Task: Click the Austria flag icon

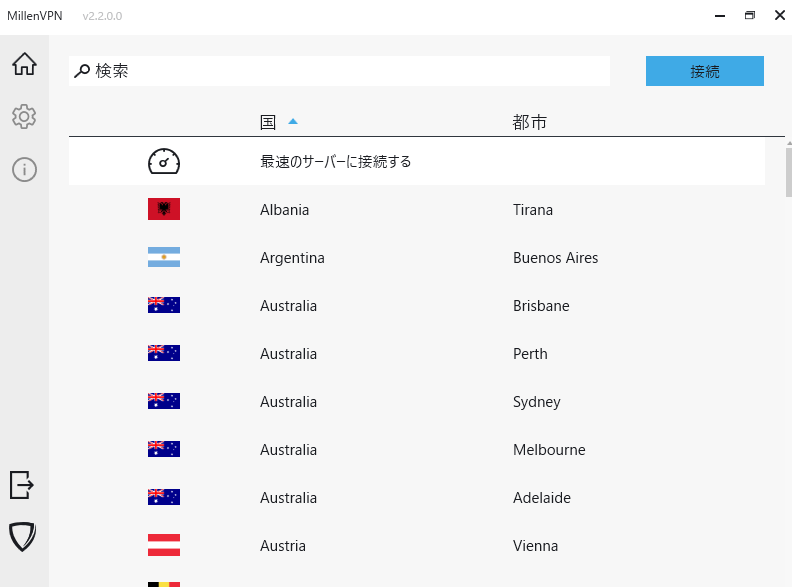Action: [163, 545]
